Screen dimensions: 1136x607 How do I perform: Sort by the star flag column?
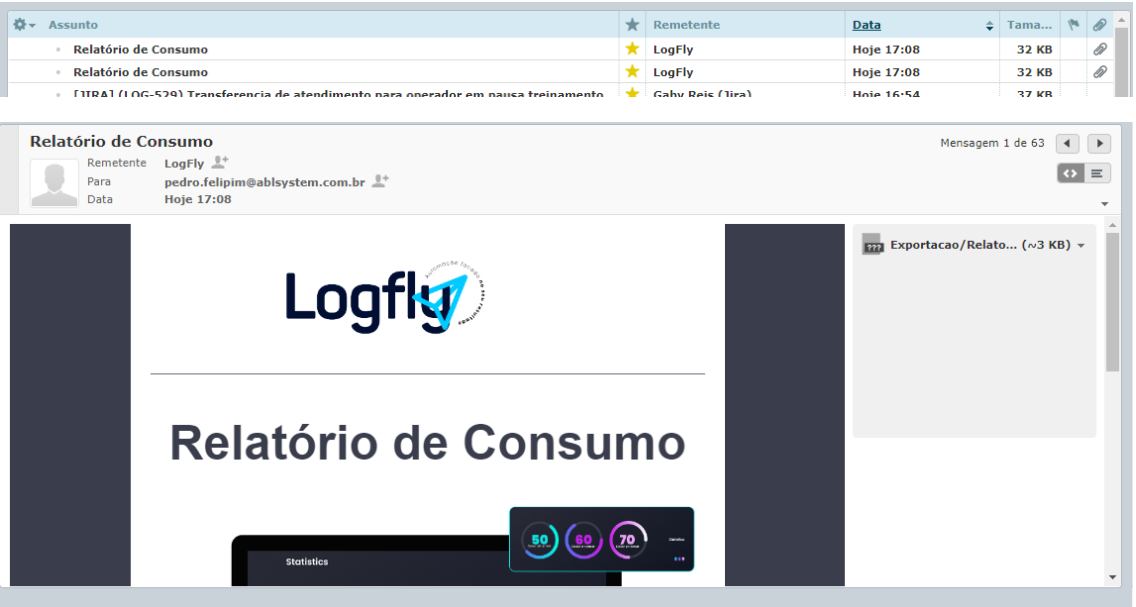632,25
